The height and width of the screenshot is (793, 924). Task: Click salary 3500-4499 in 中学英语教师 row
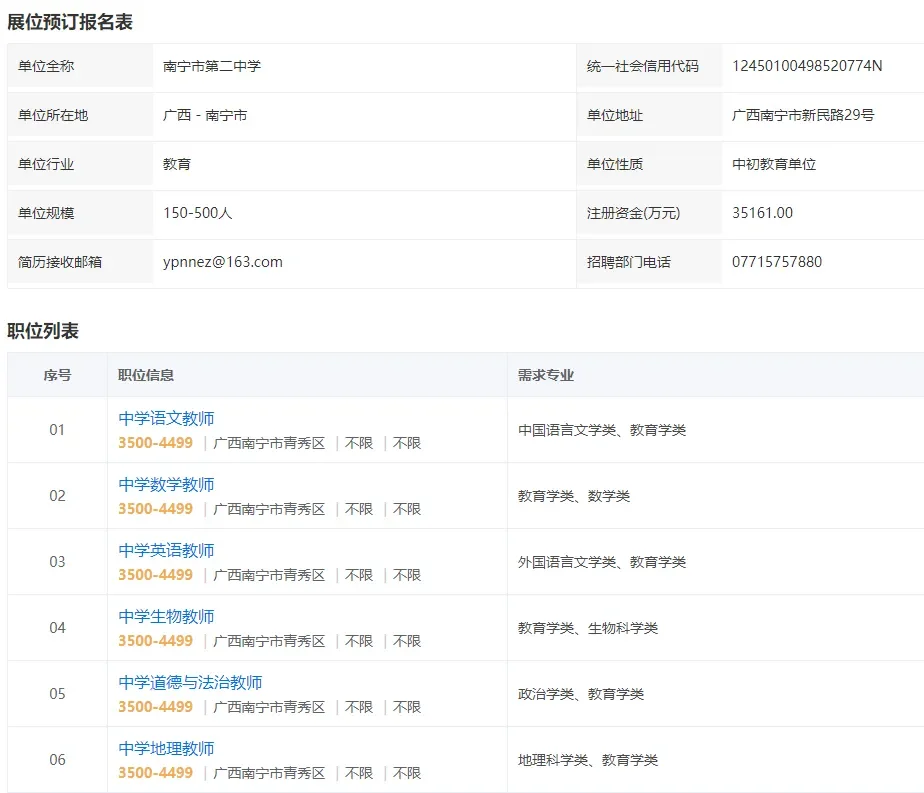click(156, 574)
